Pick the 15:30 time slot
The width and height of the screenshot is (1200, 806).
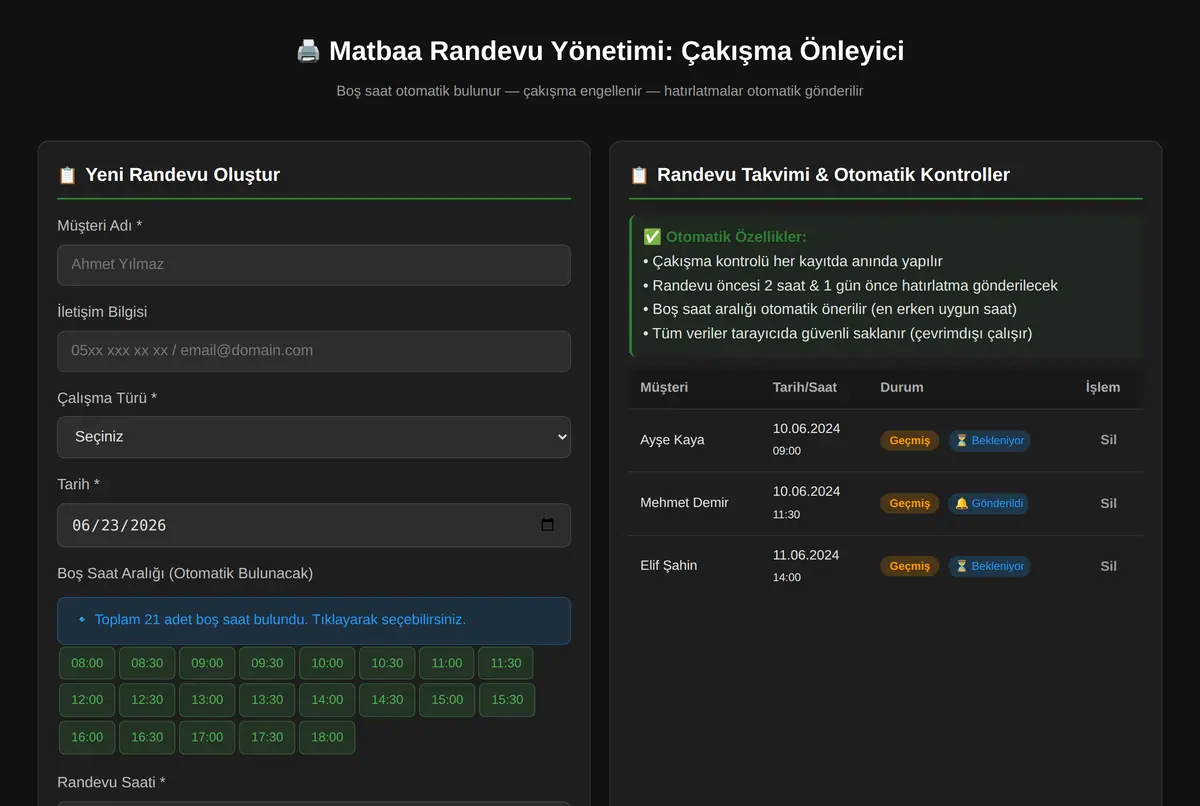click(x=507, y=700)
